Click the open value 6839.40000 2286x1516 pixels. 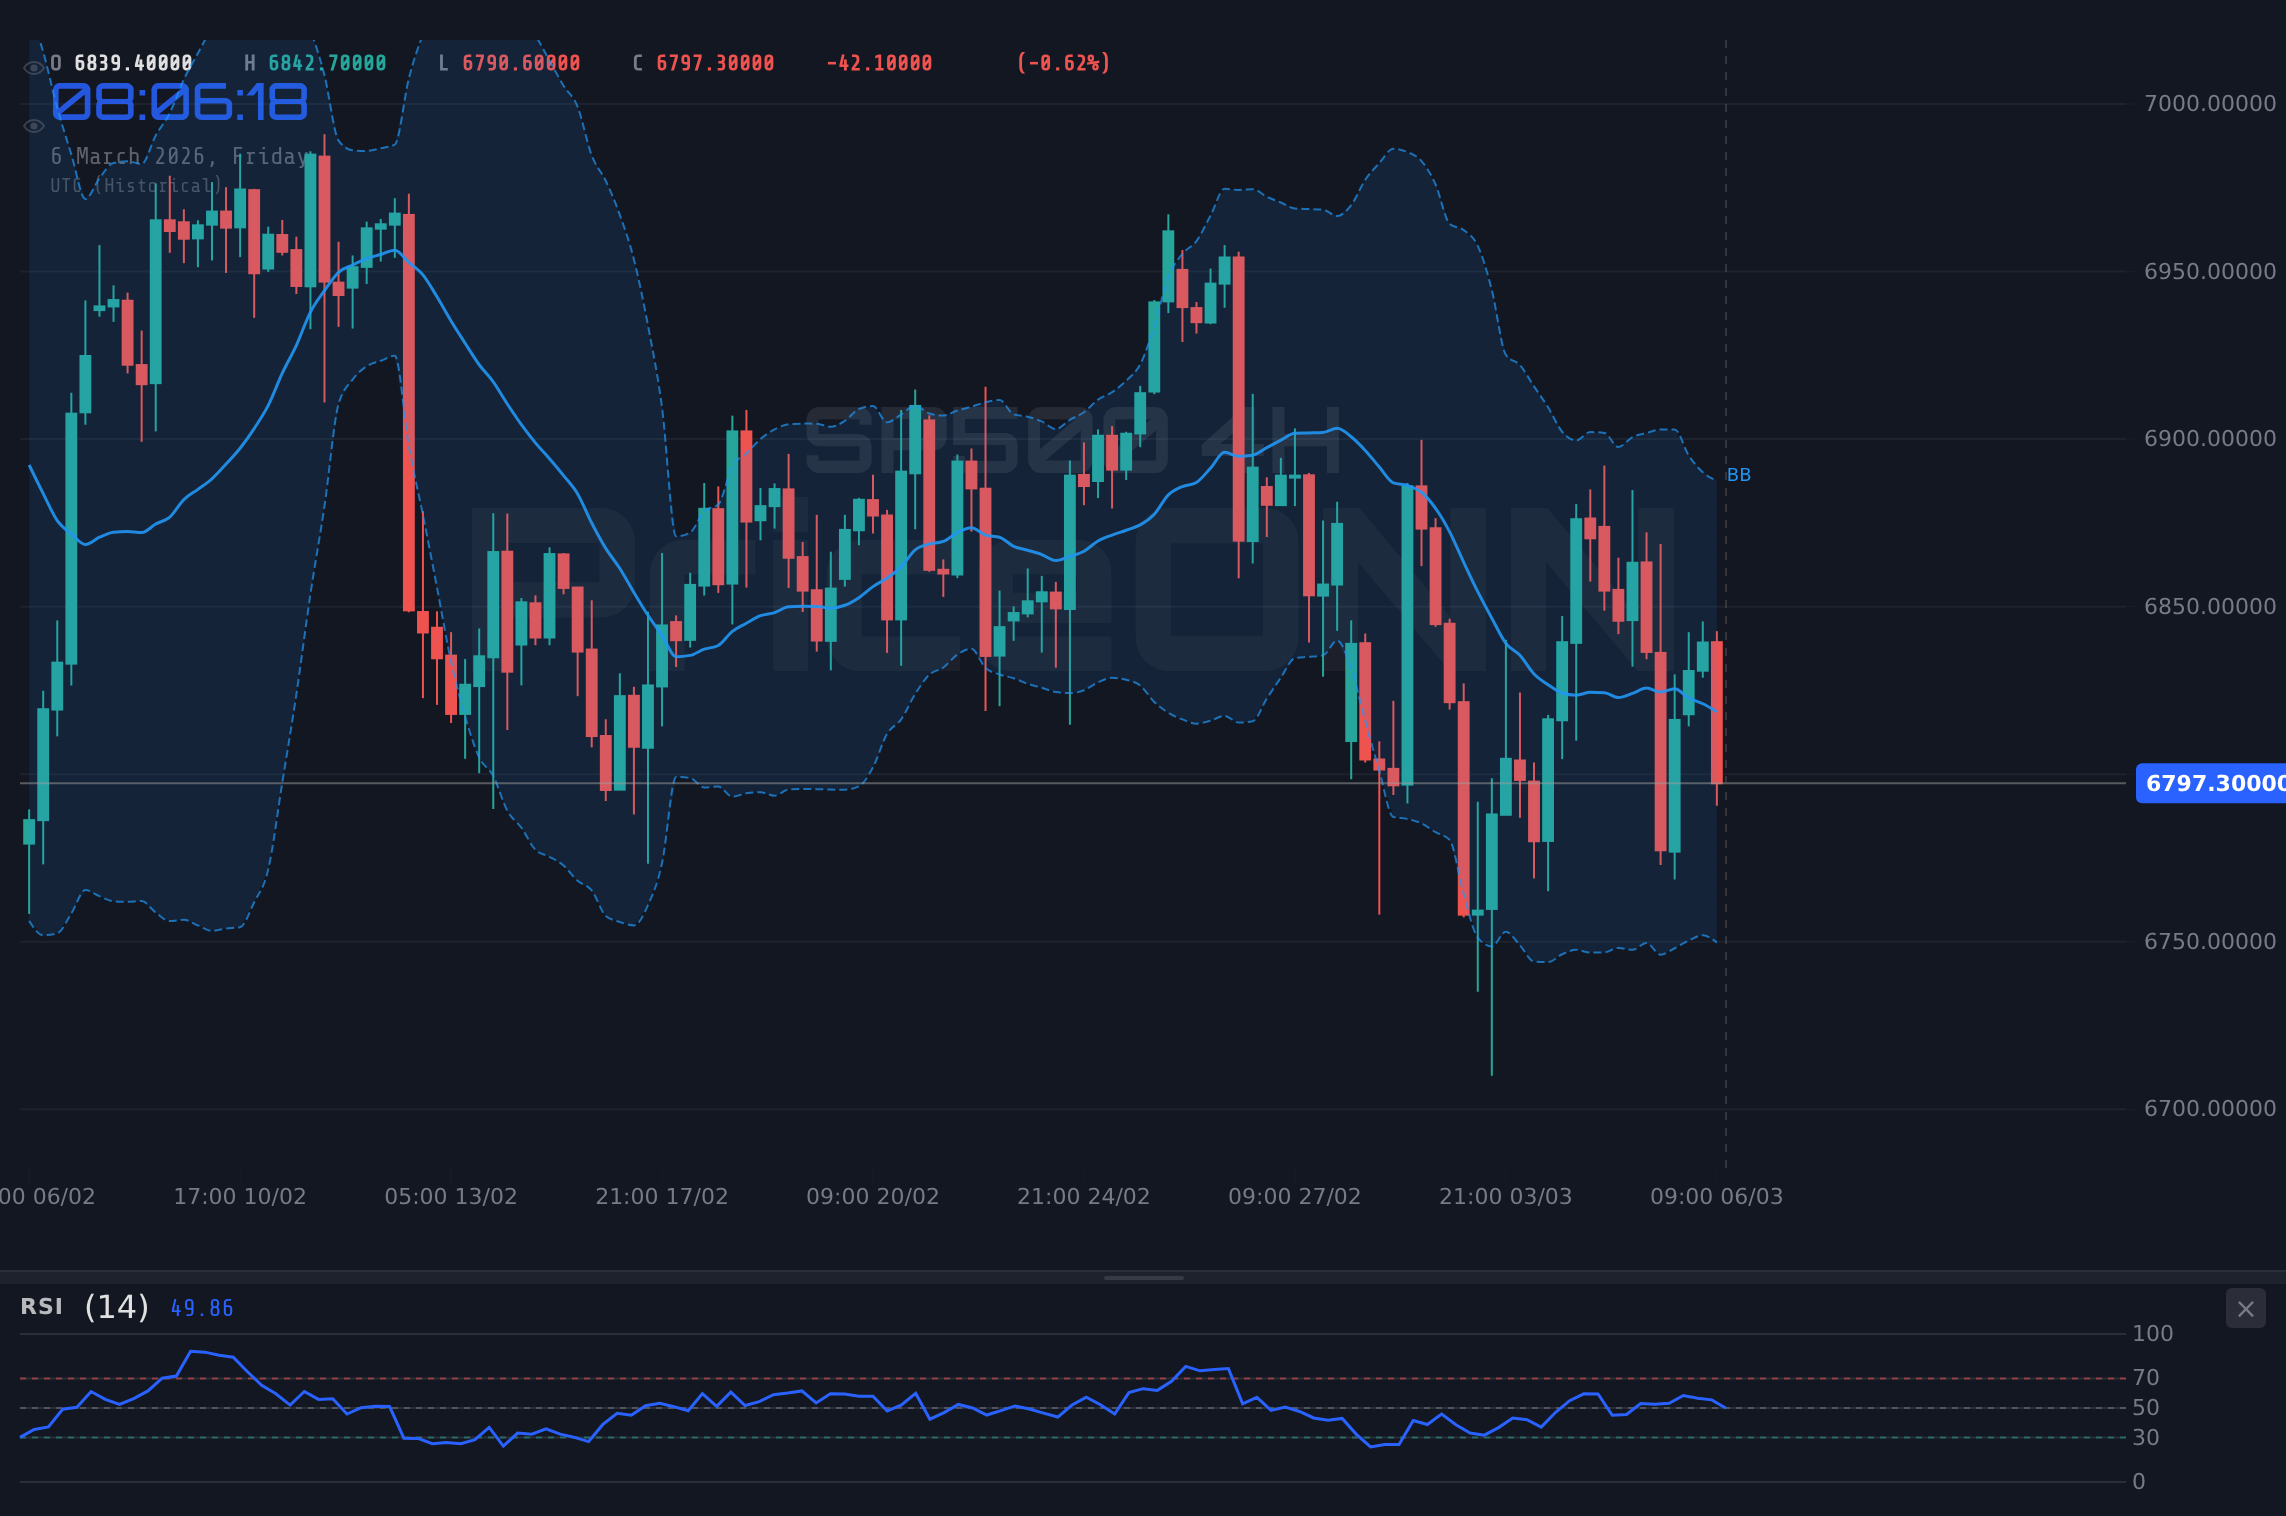coord(134,63)
